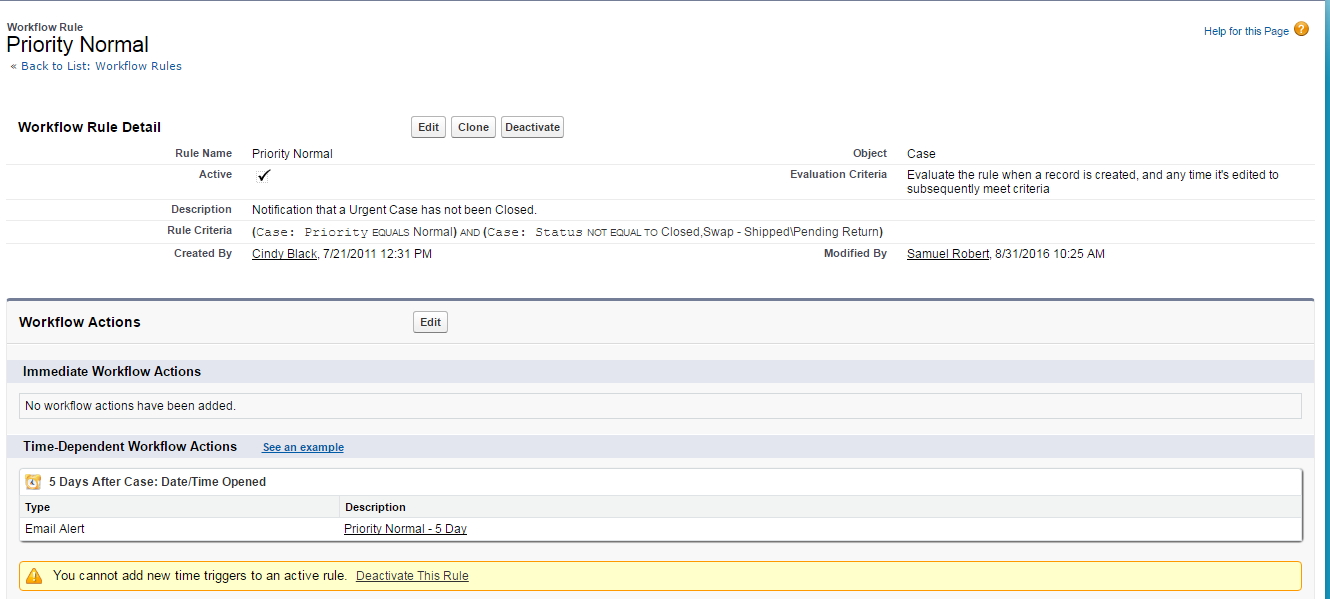Click the Description column header in actions table
Screen dimensions: 1330x599
(375, 507)
